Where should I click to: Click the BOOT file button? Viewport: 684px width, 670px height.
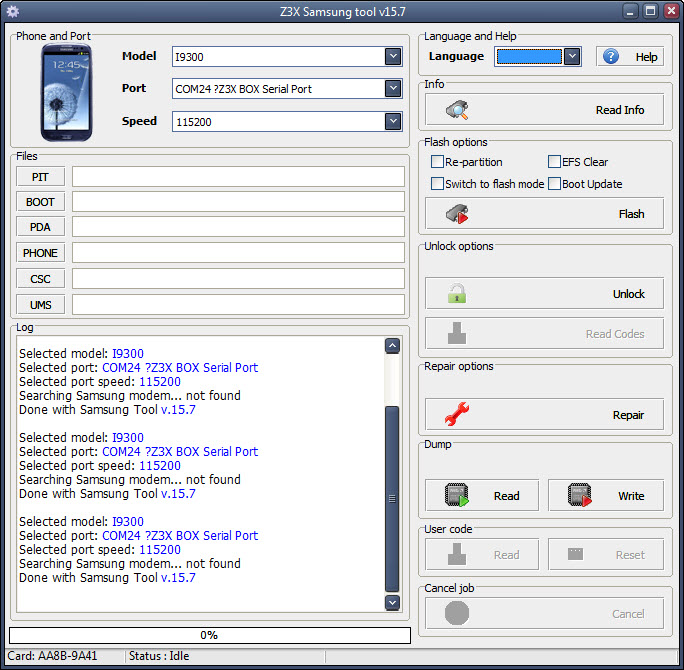[40, 202]
